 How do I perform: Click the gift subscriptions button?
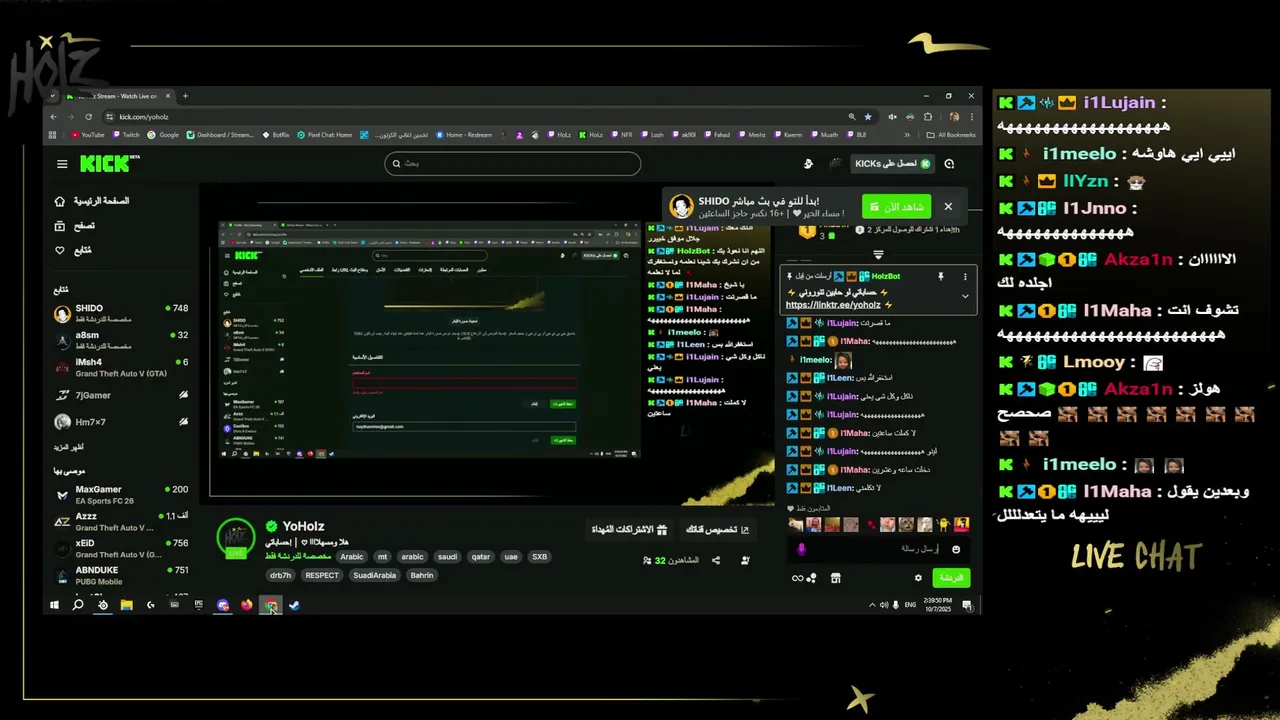pos(629,530)
